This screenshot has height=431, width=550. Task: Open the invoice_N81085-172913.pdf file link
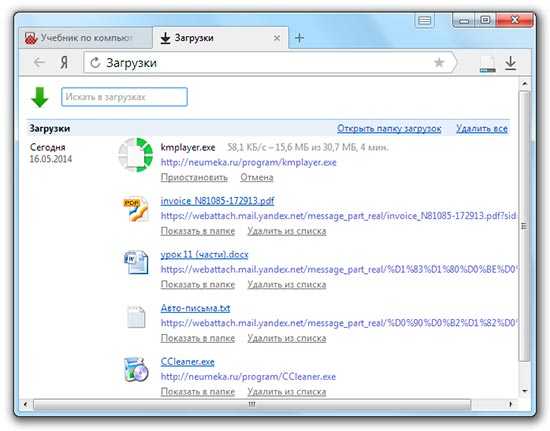click(x=217, y=201)
